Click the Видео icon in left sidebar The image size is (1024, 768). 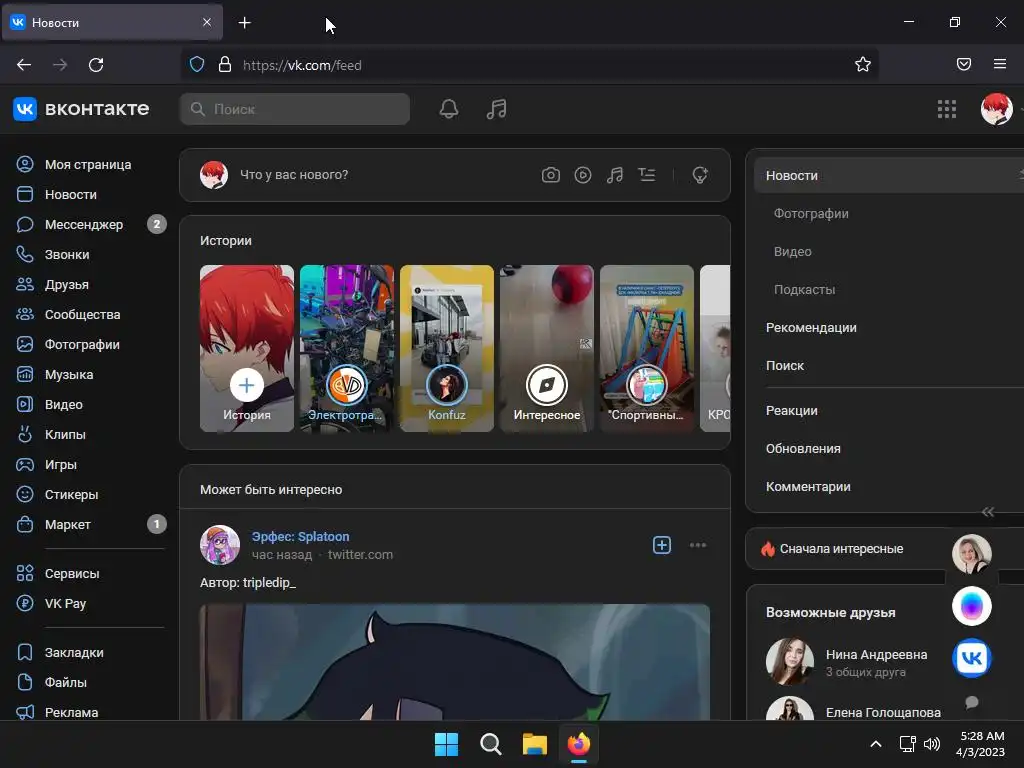tap(25, 404)
